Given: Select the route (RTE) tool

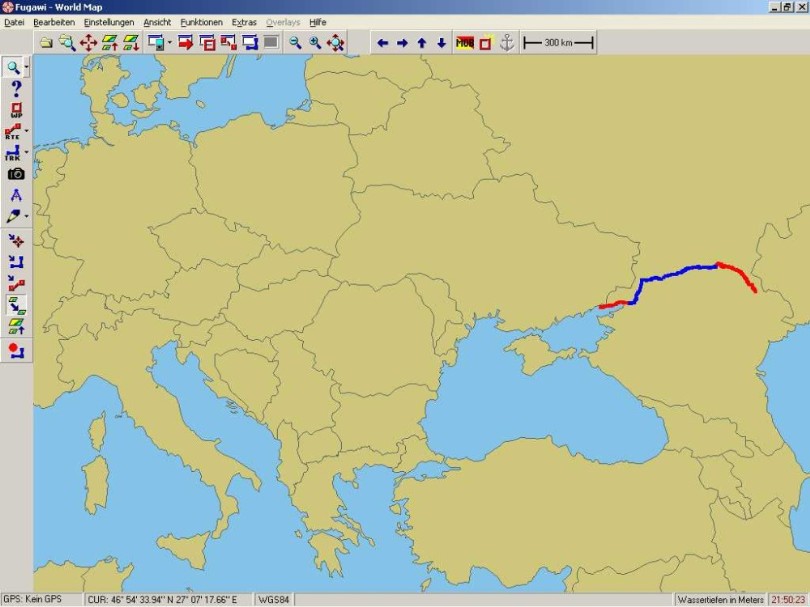Looking at the screenshot, I should click(13, 130).
